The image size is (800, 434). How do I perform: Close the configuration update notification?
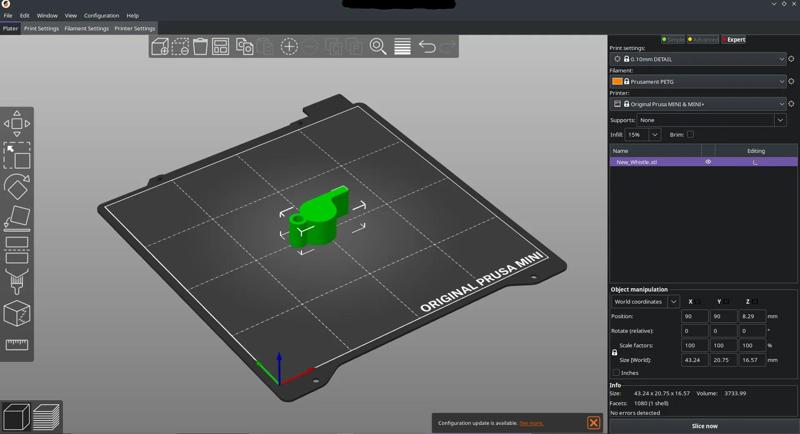(593, 423)
